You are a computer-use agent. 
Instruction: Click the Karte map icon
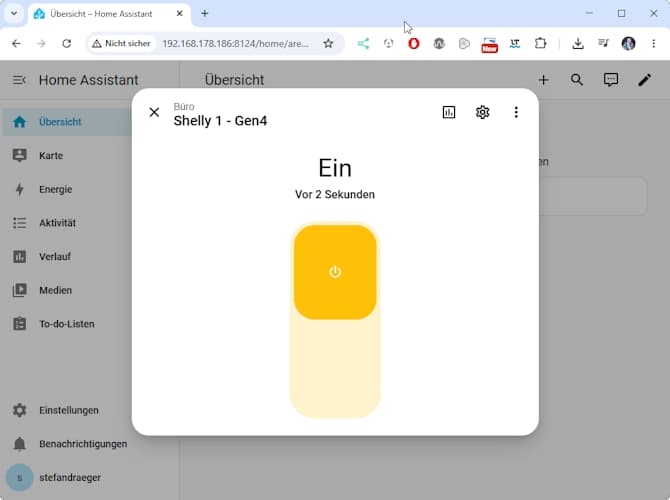pos(19,156)
